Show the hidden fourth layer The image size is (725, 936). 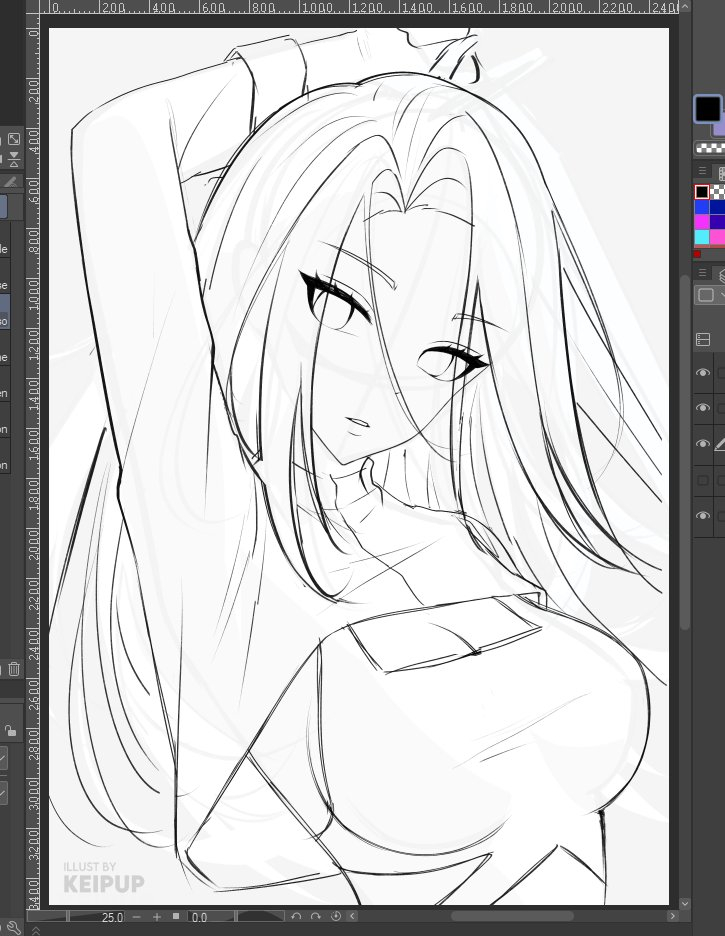[703, 480]
